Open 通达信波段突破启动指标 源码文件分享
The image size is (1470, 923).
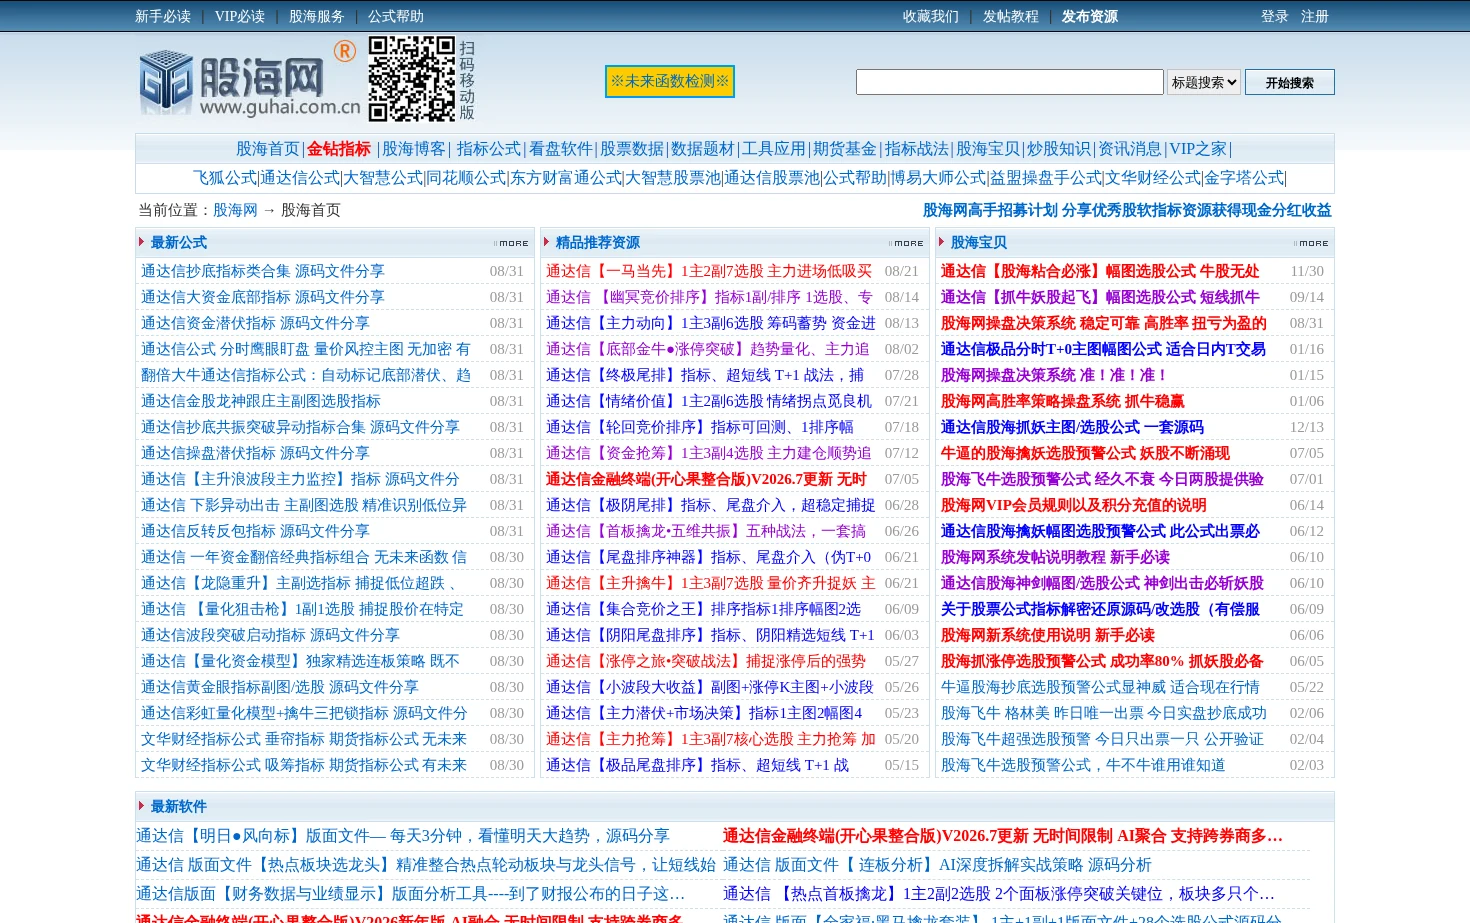[x=270, y=635]
